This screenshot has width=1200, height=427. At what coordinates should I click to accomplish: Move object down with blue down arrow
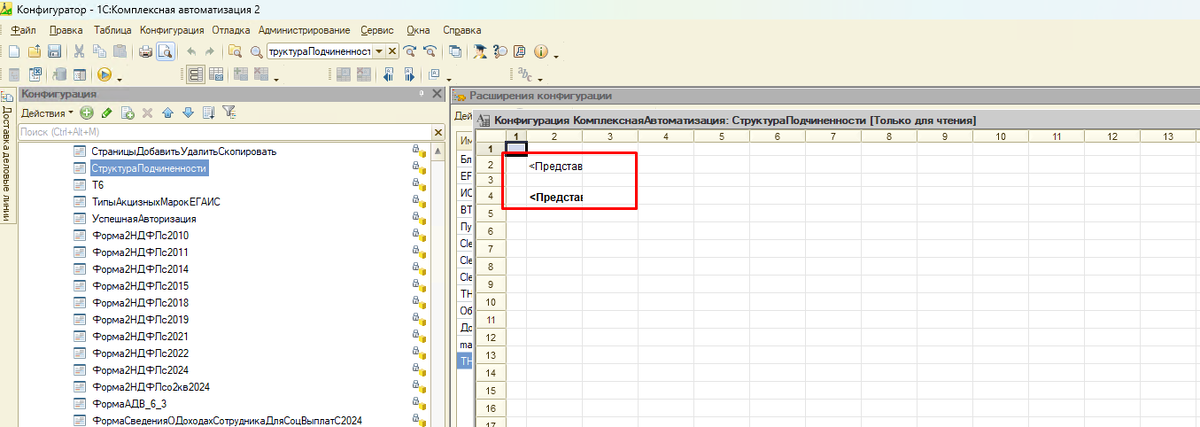[x=187, y=112]
